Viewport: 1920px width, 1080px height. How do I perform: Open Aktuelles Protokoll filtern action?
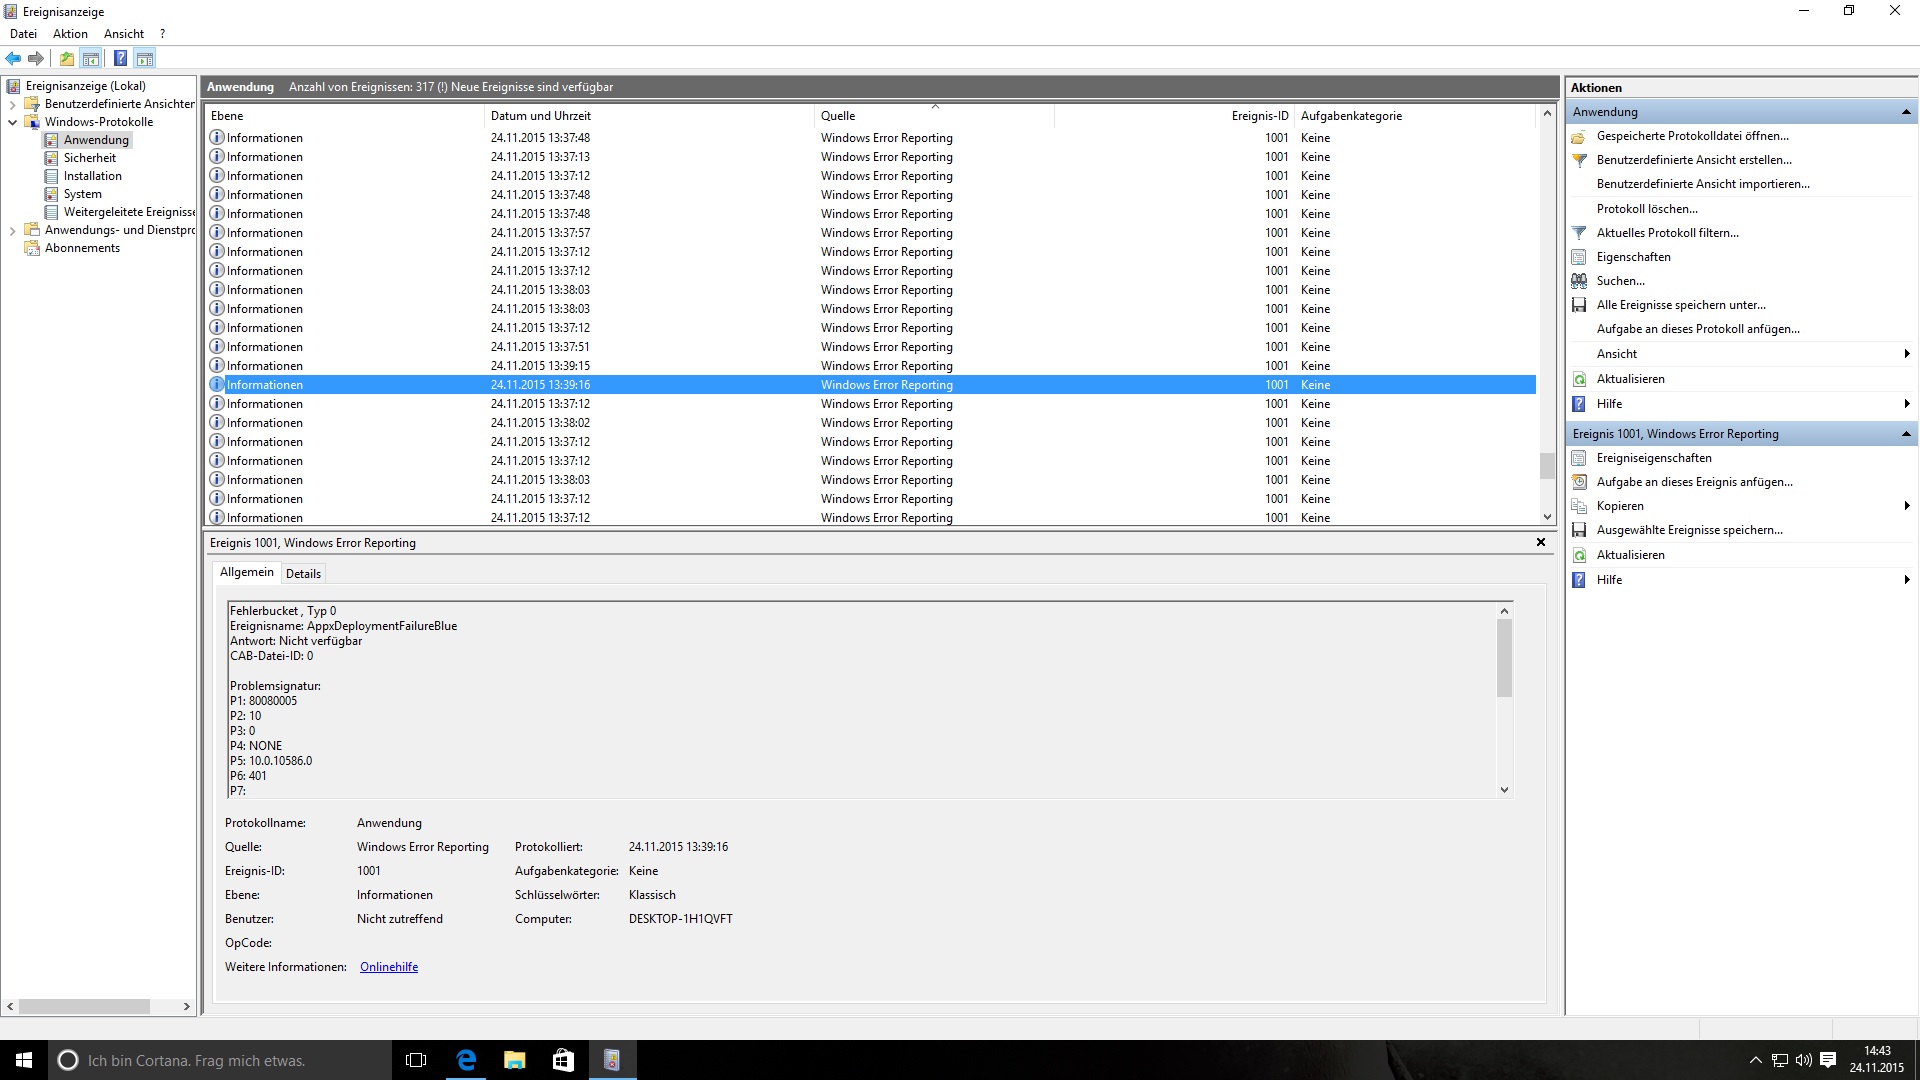pos(1667,233)
